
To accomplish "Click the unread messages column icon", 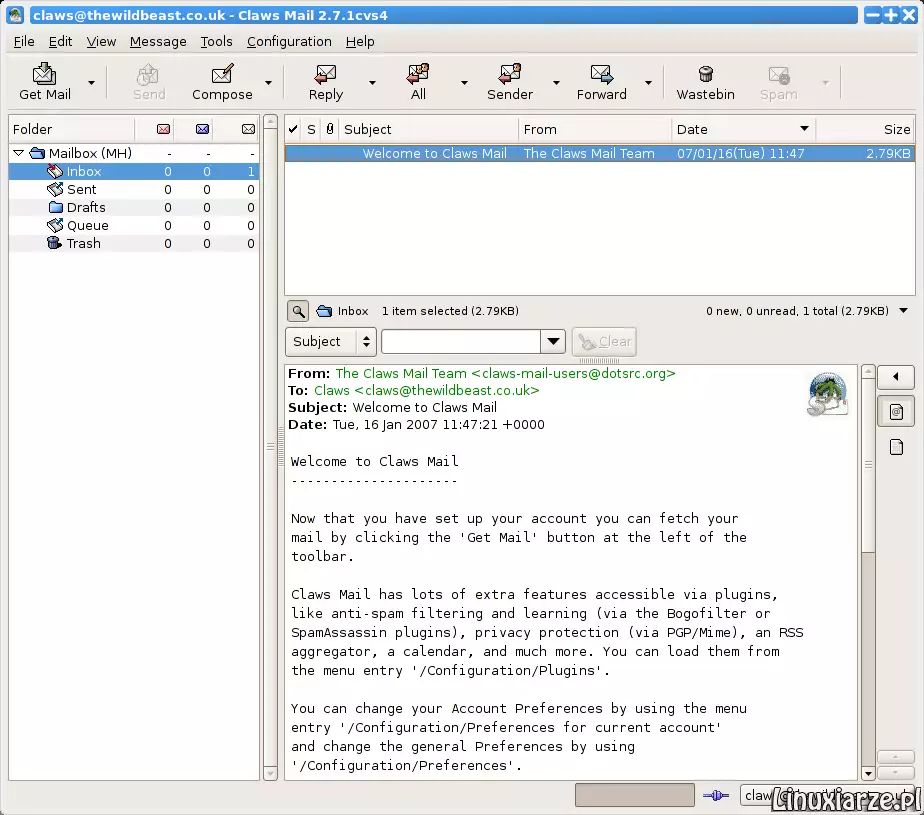I will coord(202,129).
